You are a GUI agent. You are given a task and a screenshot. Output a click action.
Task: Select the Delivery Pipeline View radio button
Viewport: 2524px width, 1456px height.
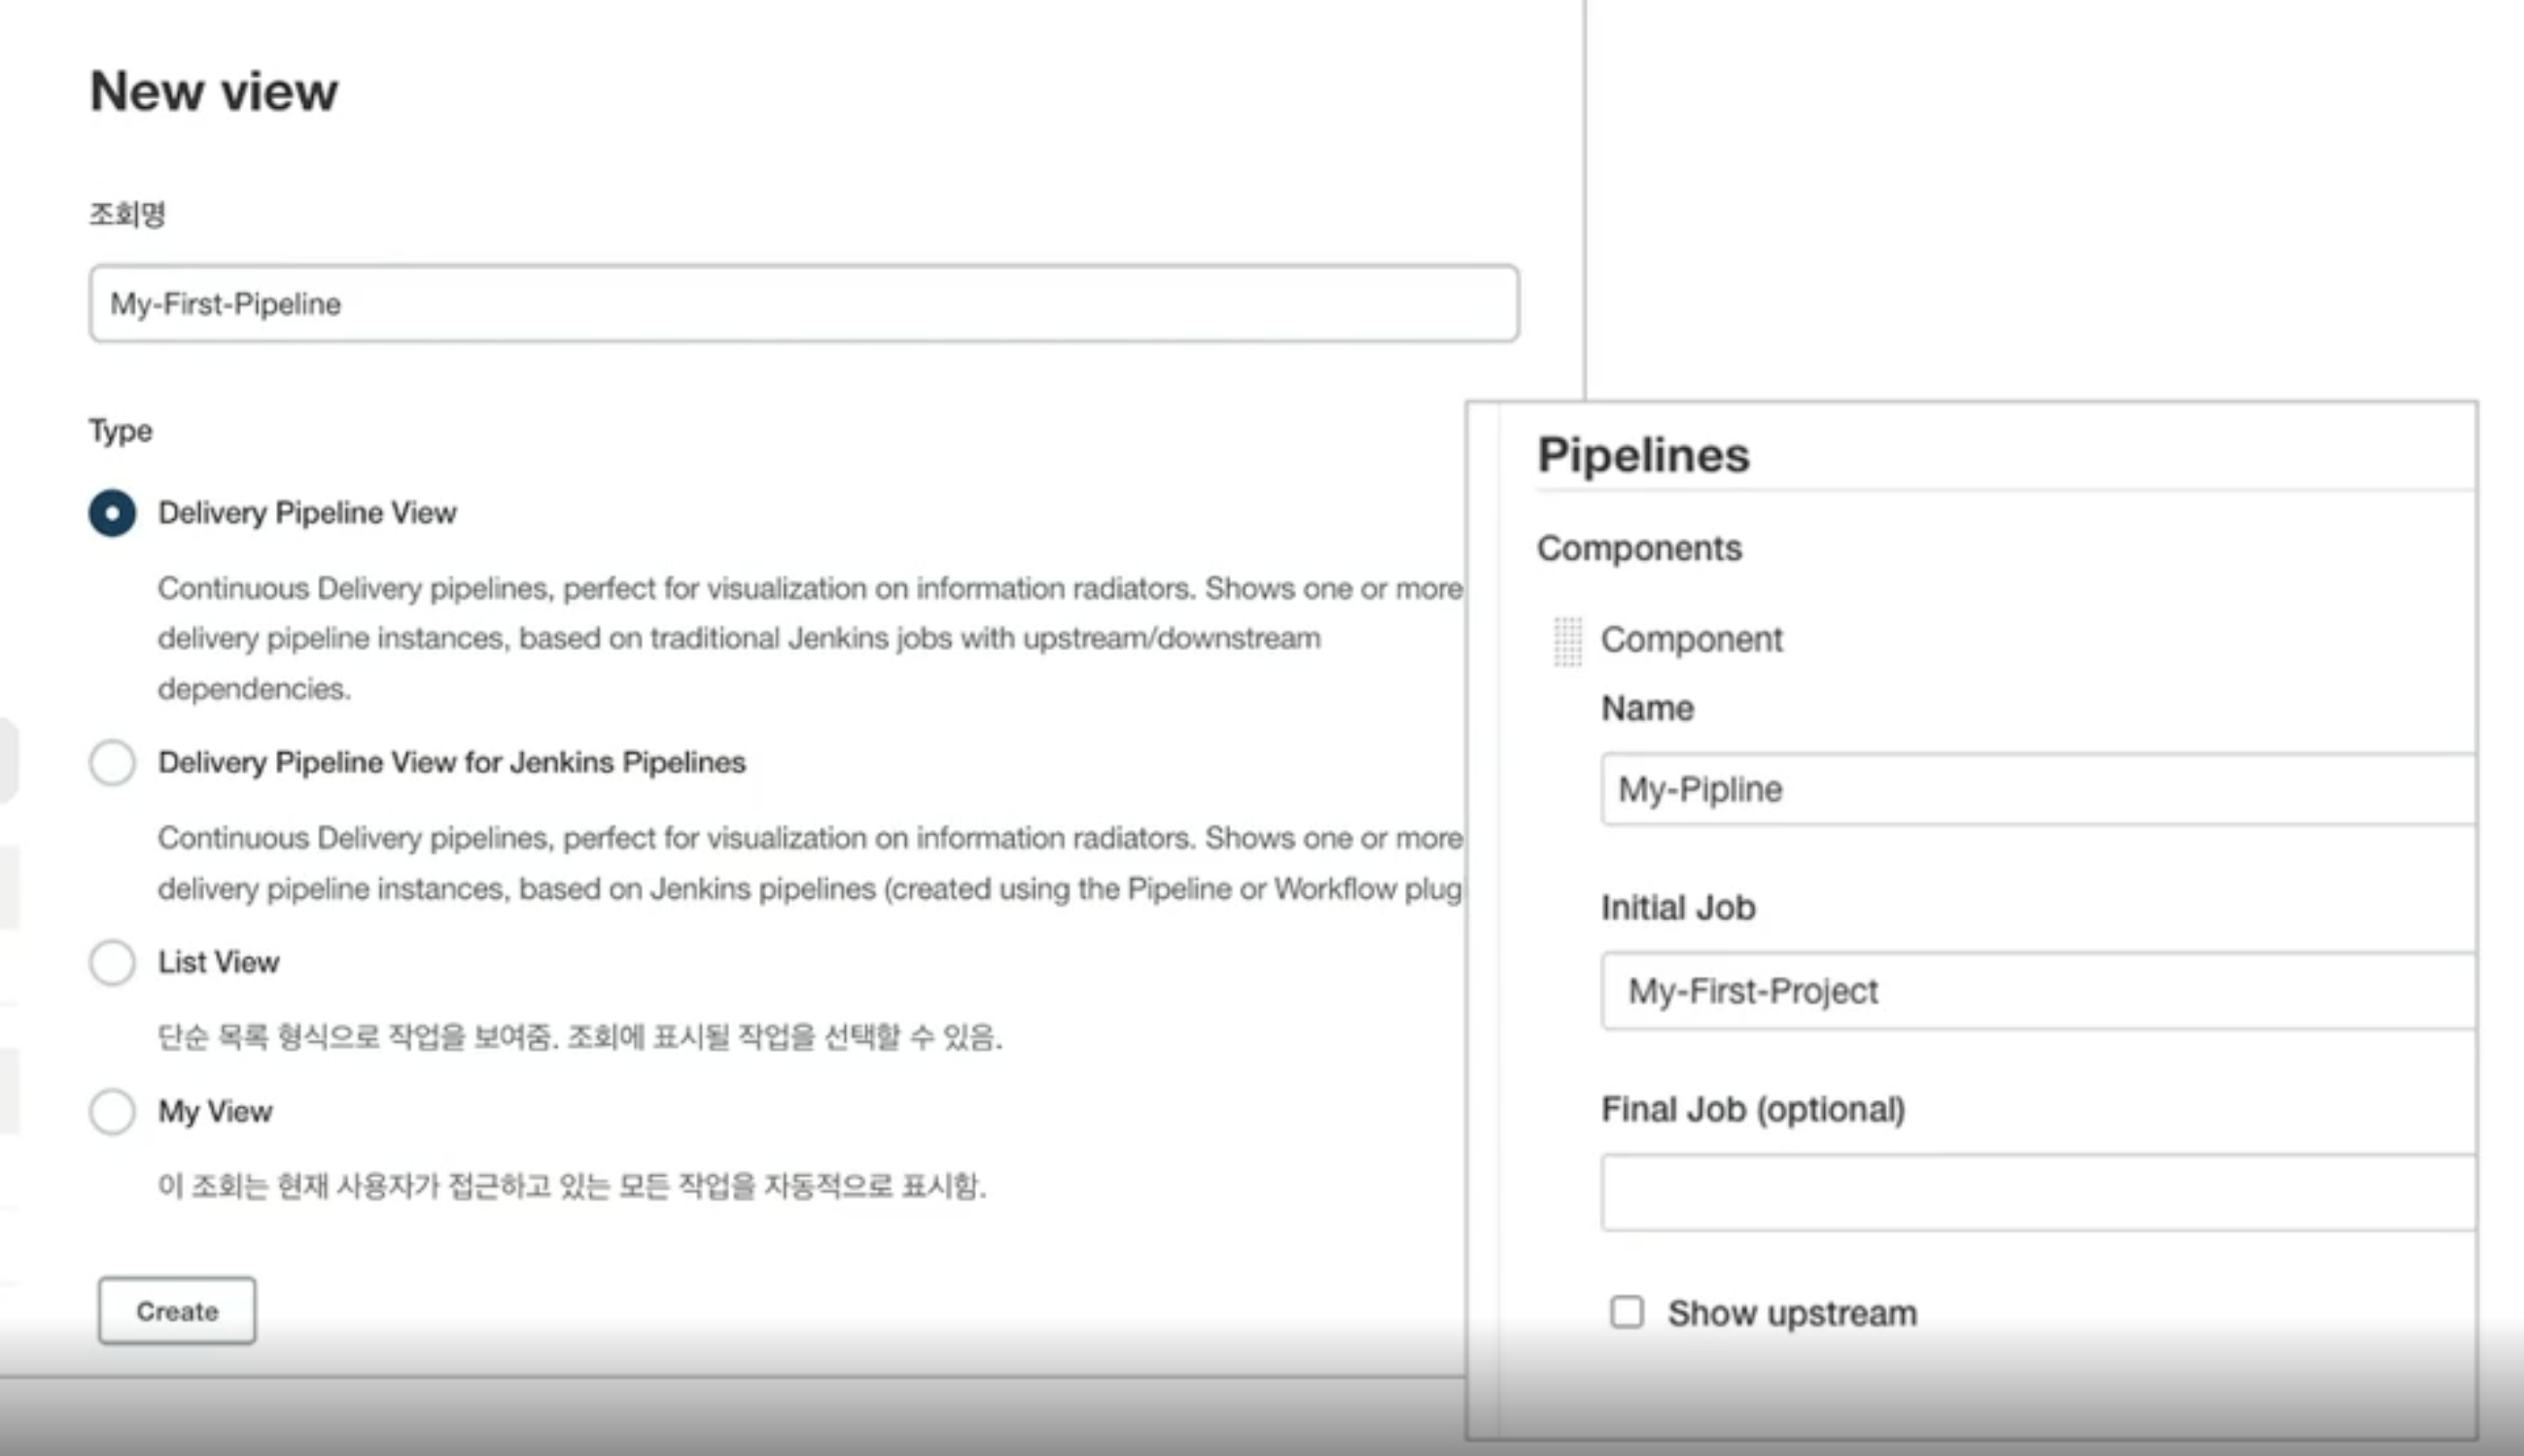tap(112, 513)
